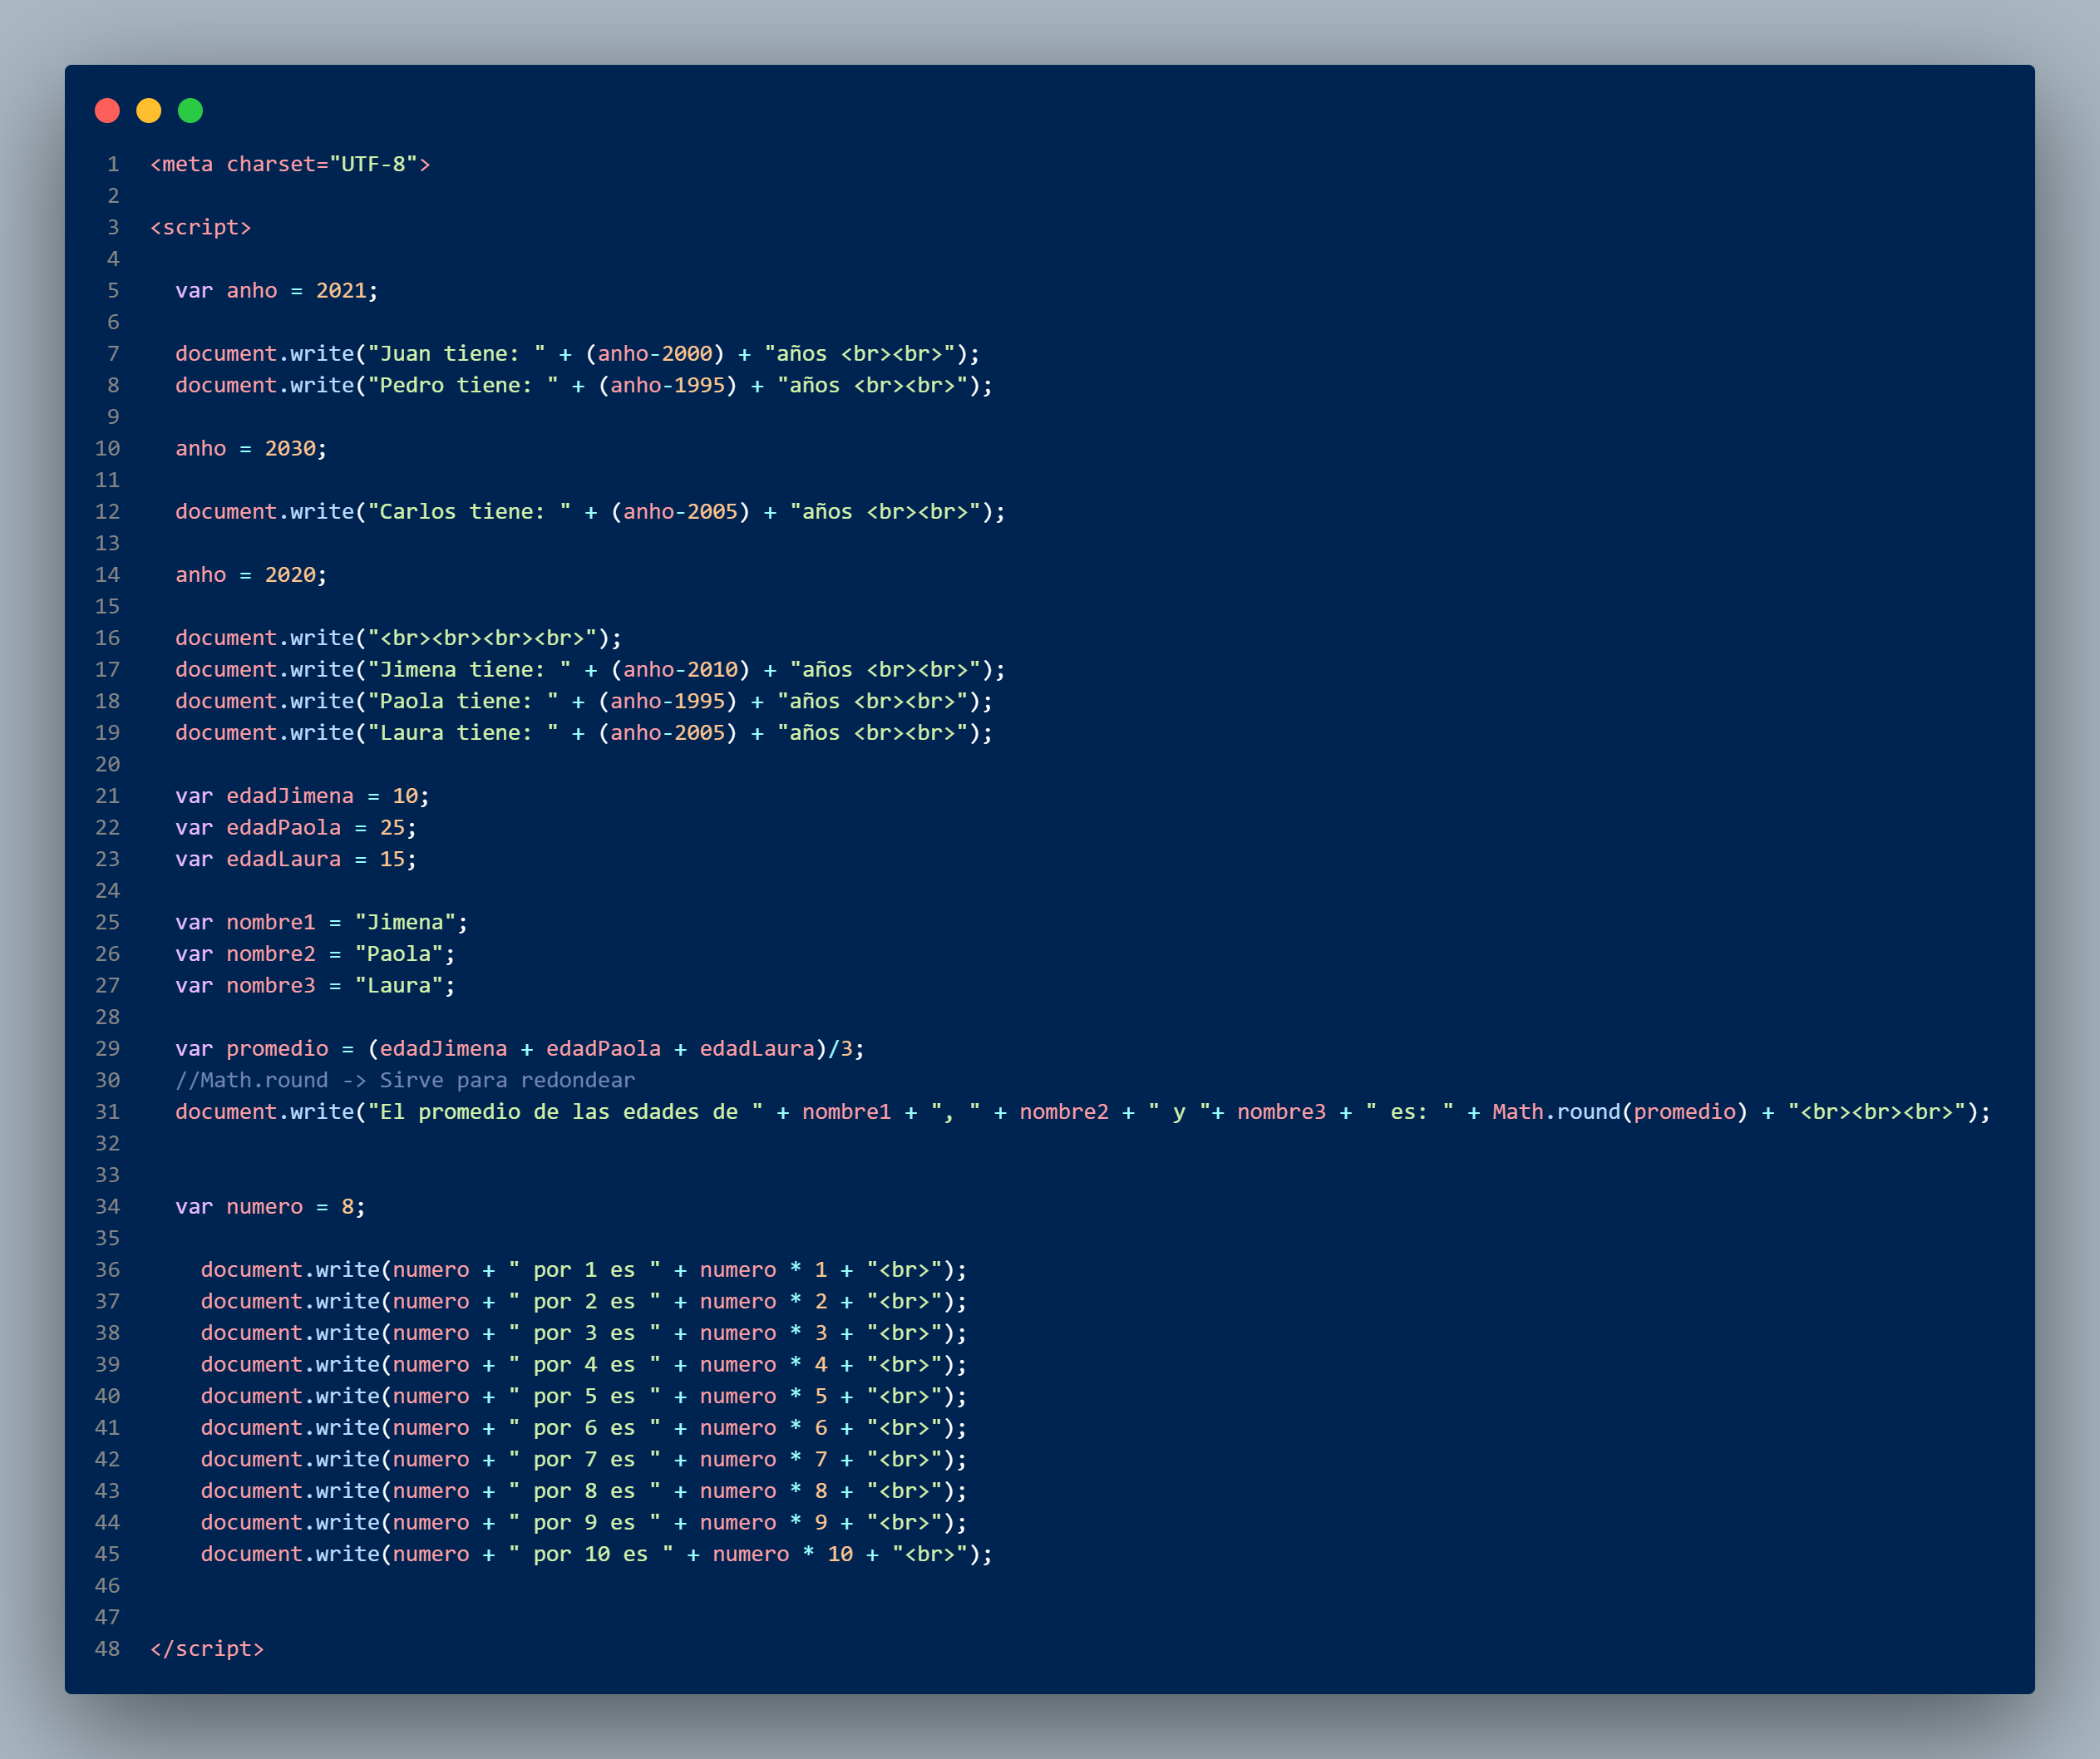The width and height of the screenshot is (2100, 1759).
Task: Click the line 'anho = 2030;'
Action: click(x=251, y=448)
